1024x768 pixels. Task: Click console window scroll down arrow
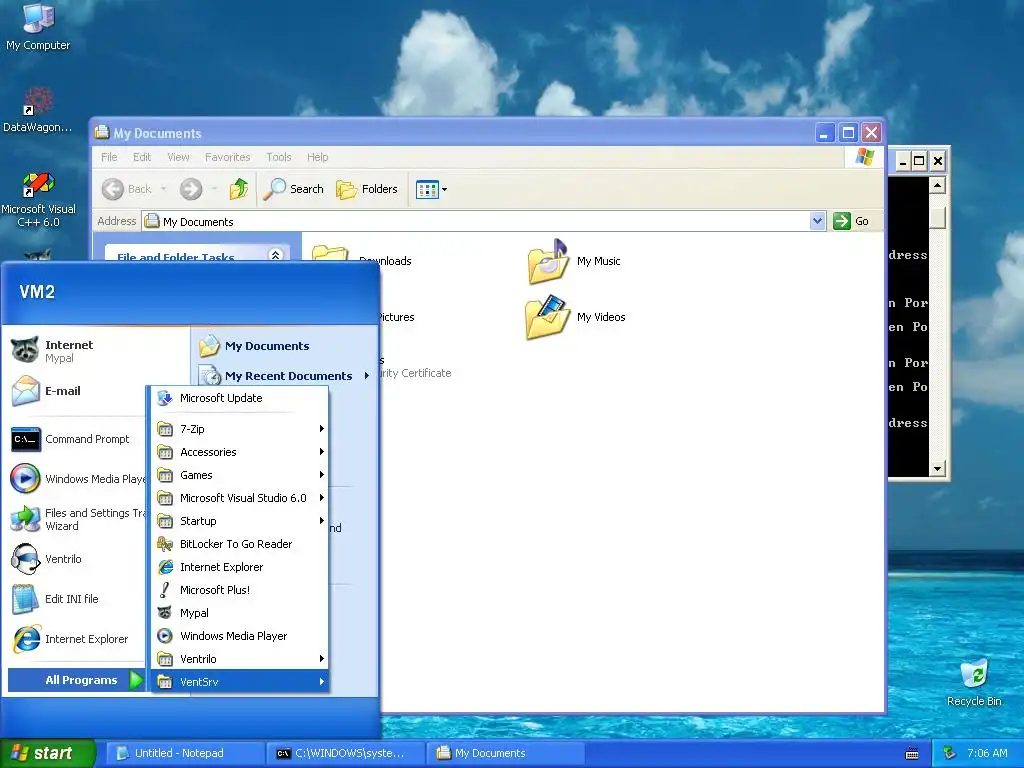pos(937,468)
